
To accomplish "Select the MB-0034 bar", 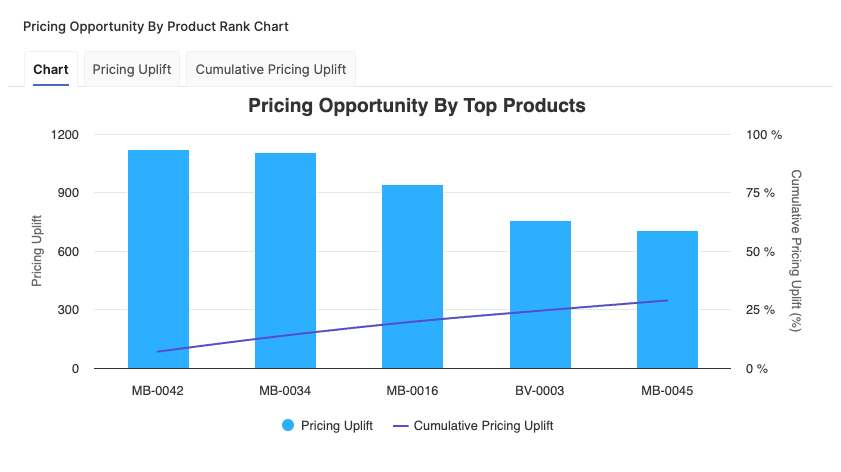I will (285, 260).
